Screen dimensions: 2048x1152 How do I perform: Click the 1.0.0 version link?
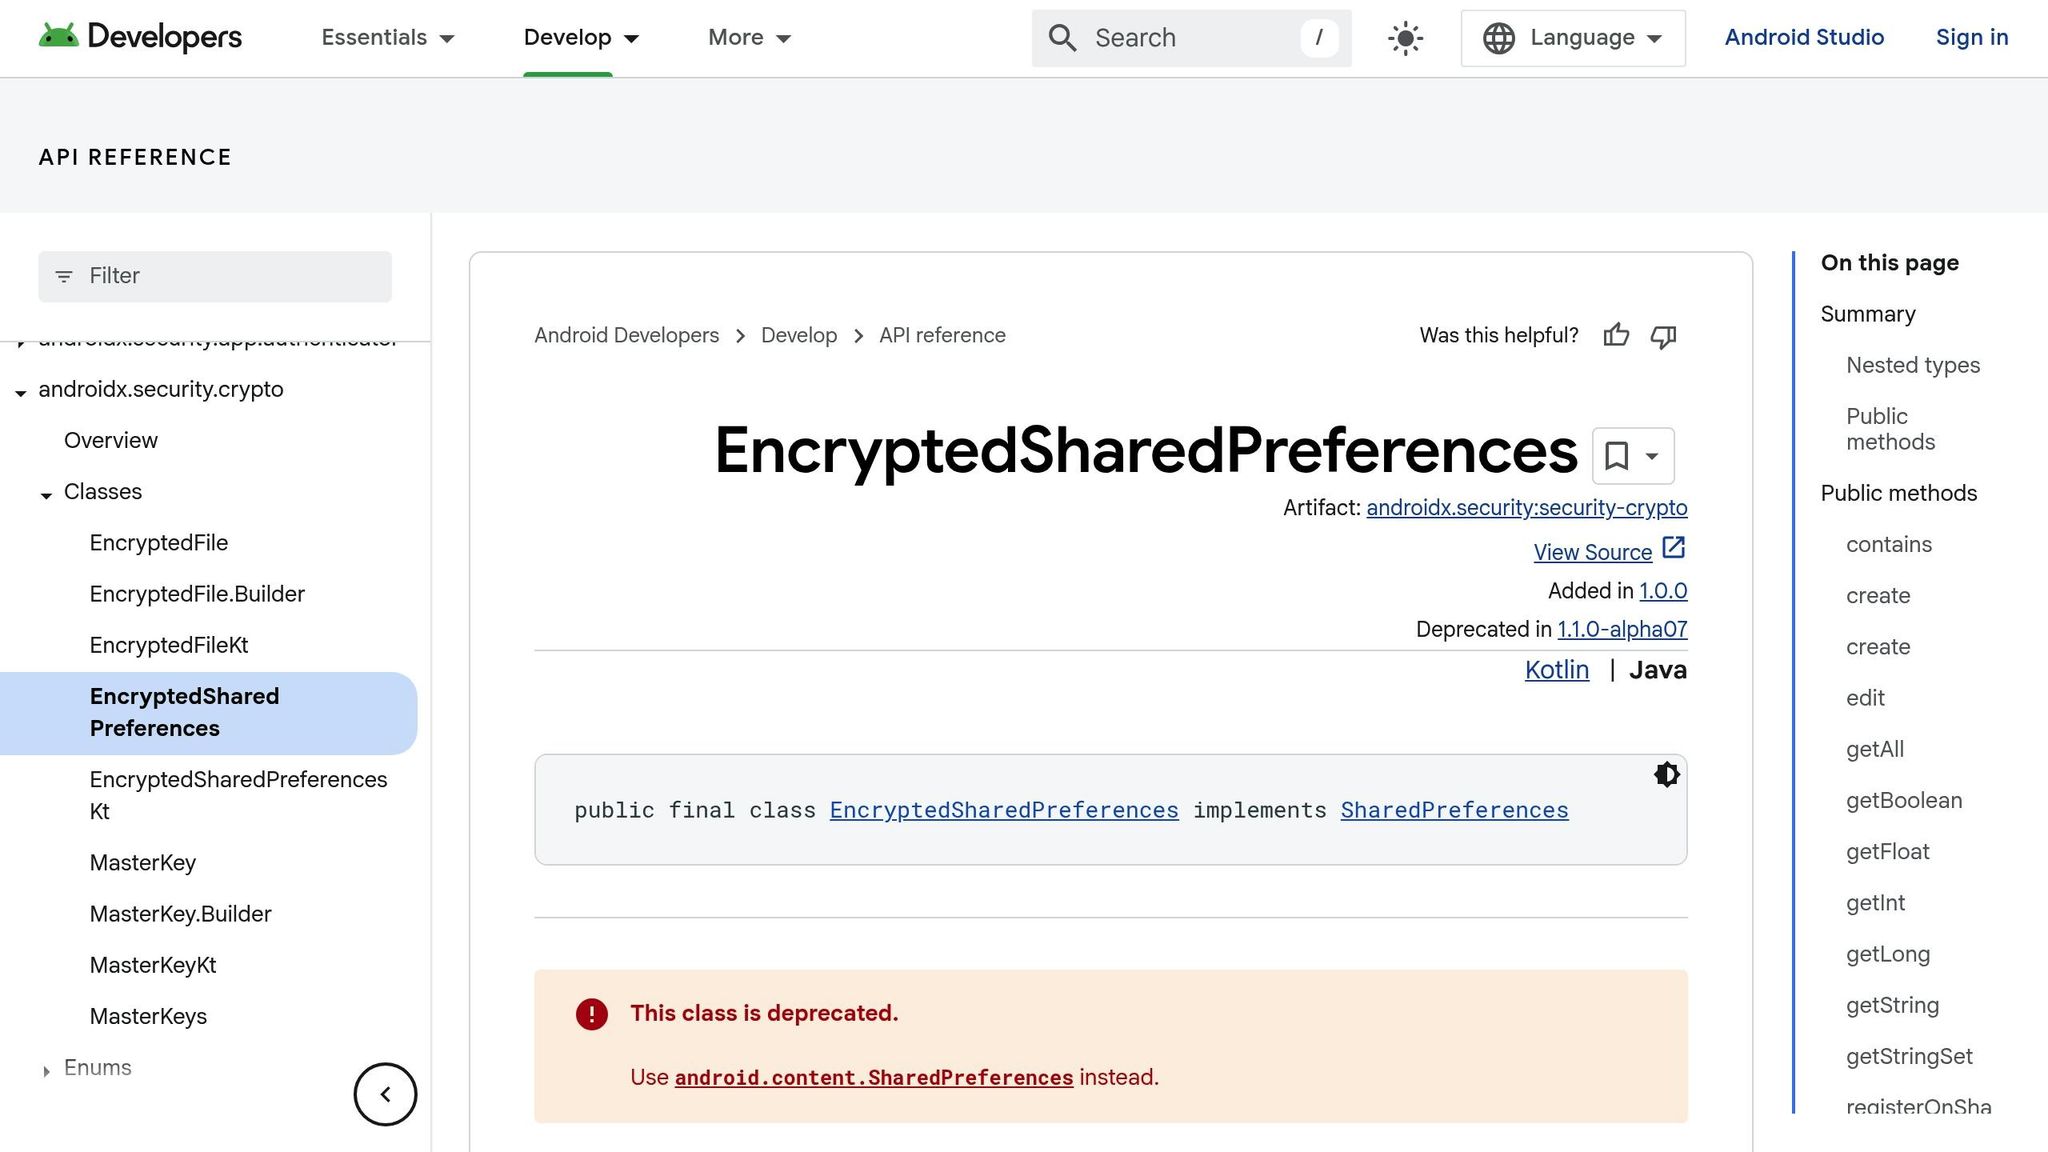[1663, 591]
